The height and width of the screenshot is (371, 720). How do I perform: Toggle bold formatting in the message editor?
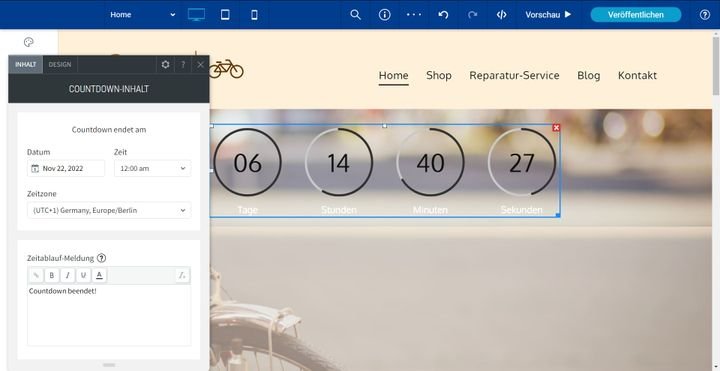click(52, 275)
